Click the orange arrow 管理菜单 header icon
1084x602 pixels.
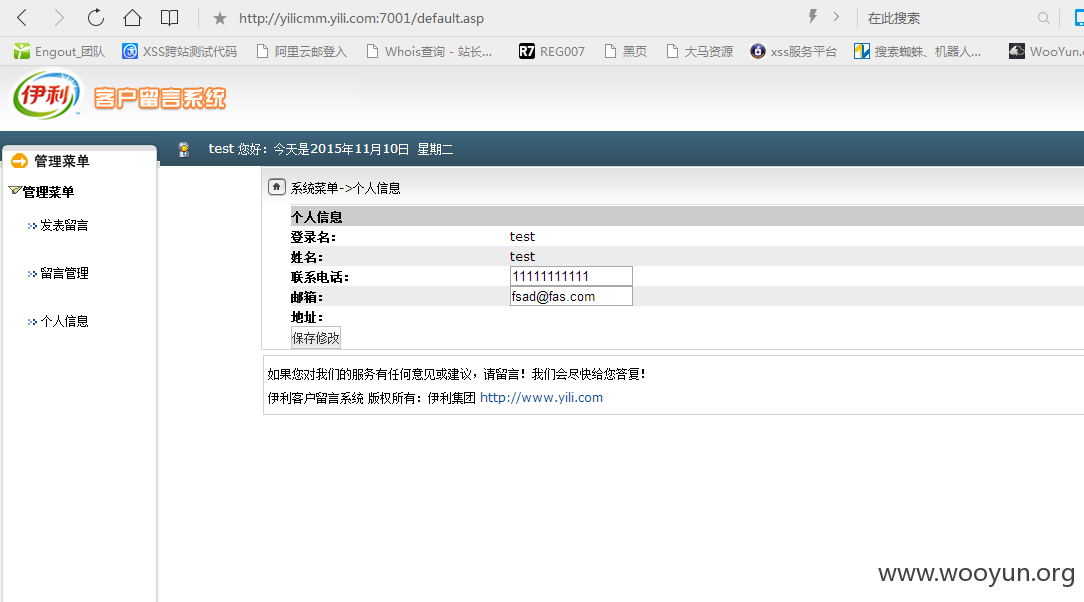(19, 161)
